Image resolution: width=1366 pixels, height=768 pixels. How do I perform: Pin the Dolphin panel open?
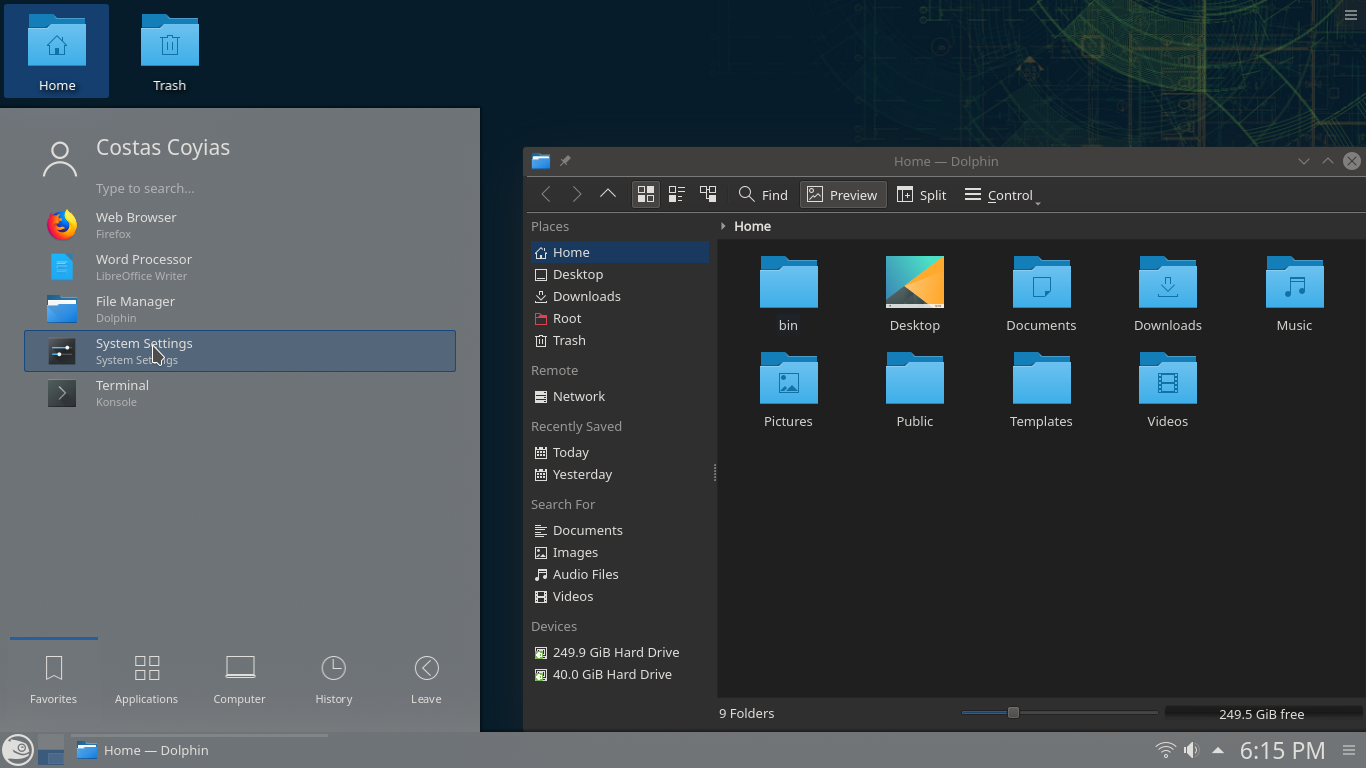point(565,160)
